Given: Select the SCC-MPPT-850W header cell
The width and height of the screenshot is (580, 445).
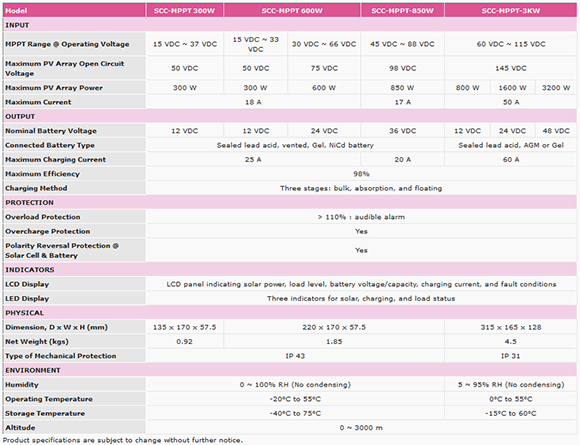Looking at the screenshot, I should click(402, 10).
